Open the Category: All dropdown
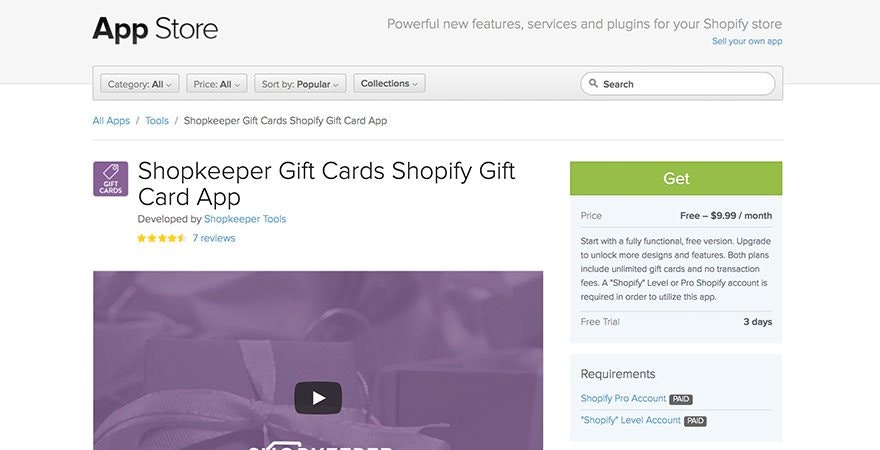The image size is (880, 450). click(x=140, y=84)
